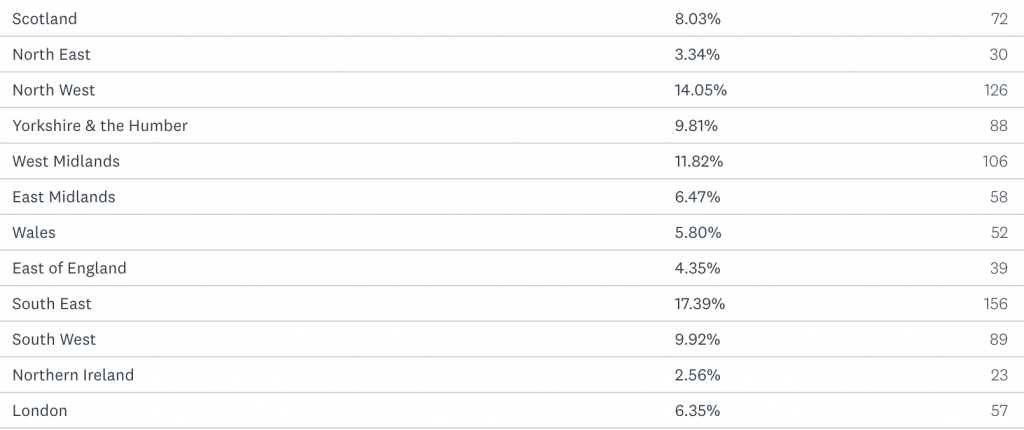Select Yorkshire & the Humber label
Screen dimensions: 1024x430
(100, 126)
